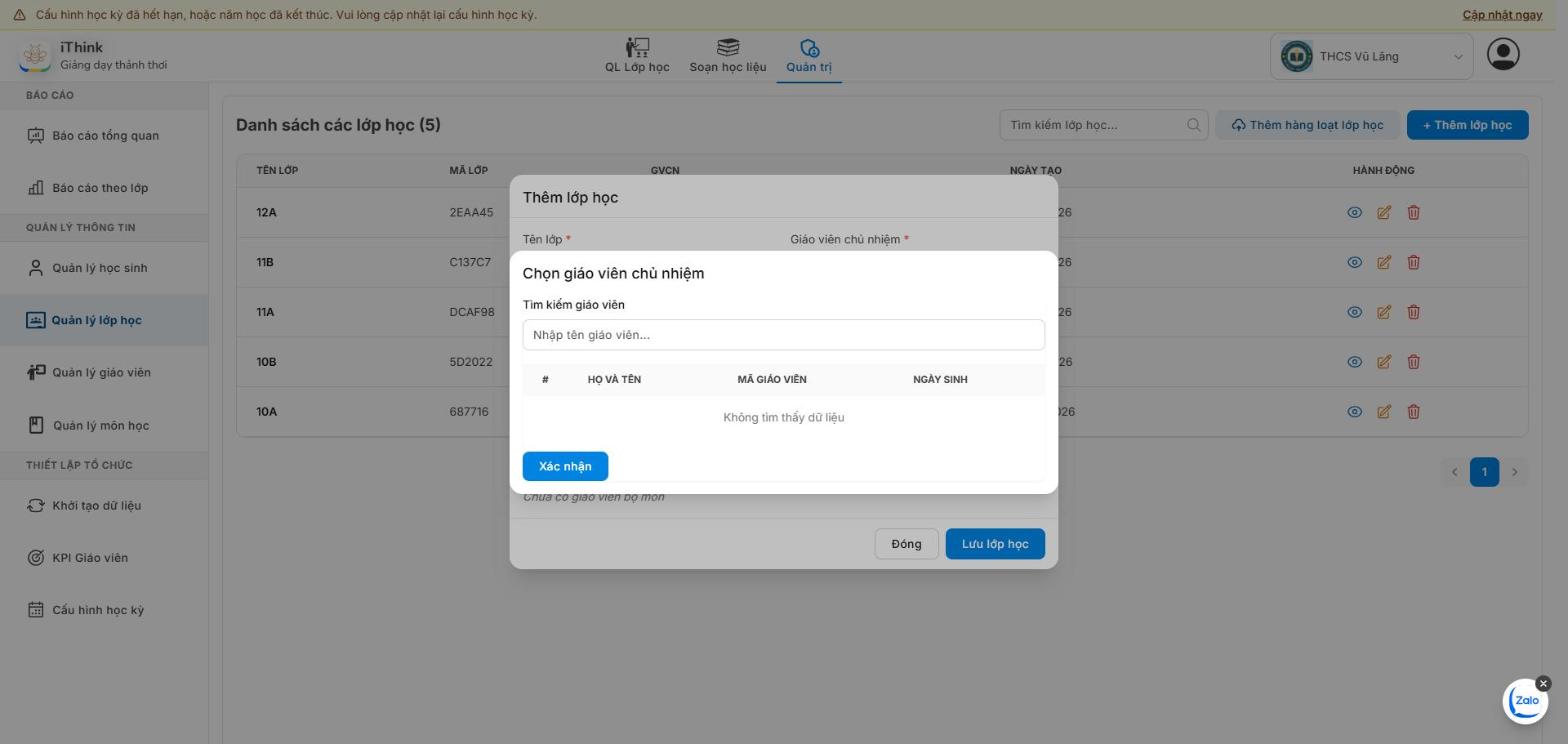Open Khởi tạo dữ liệu in sidebar
This screenshot has width=1568, height=744.
(104, 505)
